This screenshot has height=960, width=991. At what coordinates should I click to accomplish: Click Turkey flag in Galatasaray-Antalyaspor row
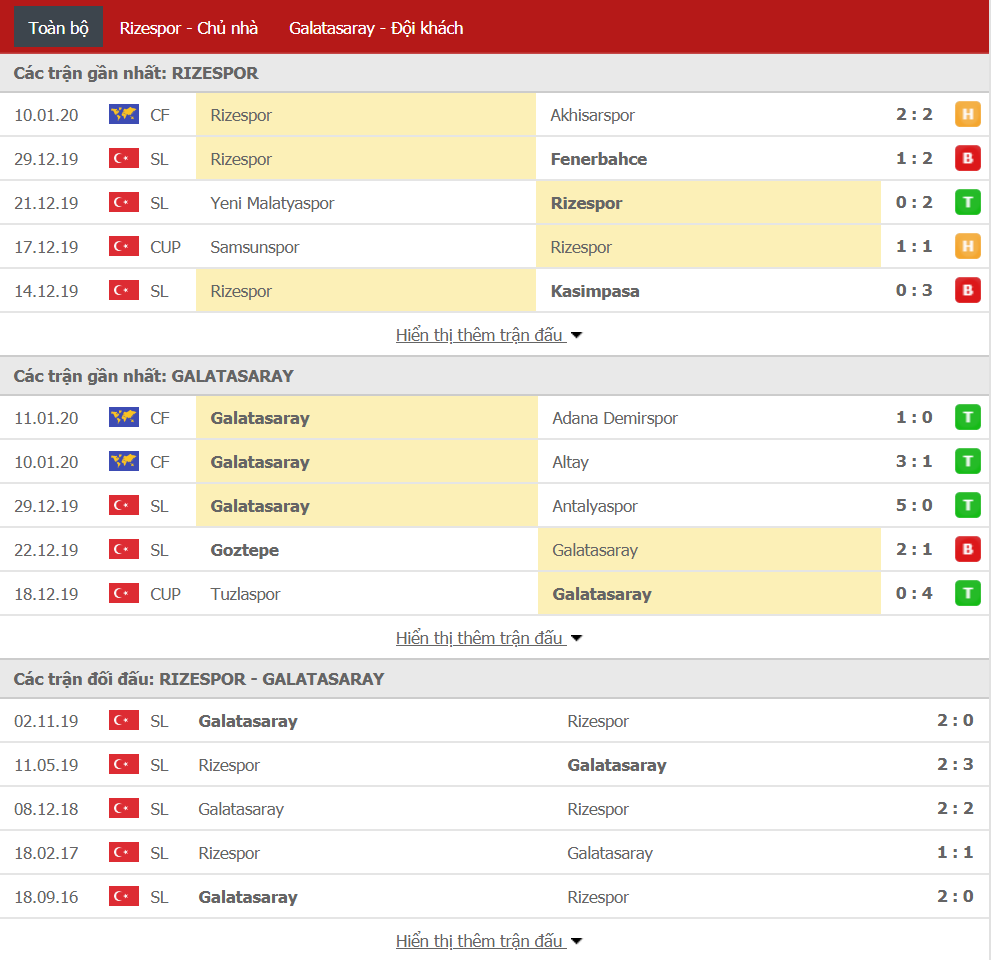tap(124, 505)
